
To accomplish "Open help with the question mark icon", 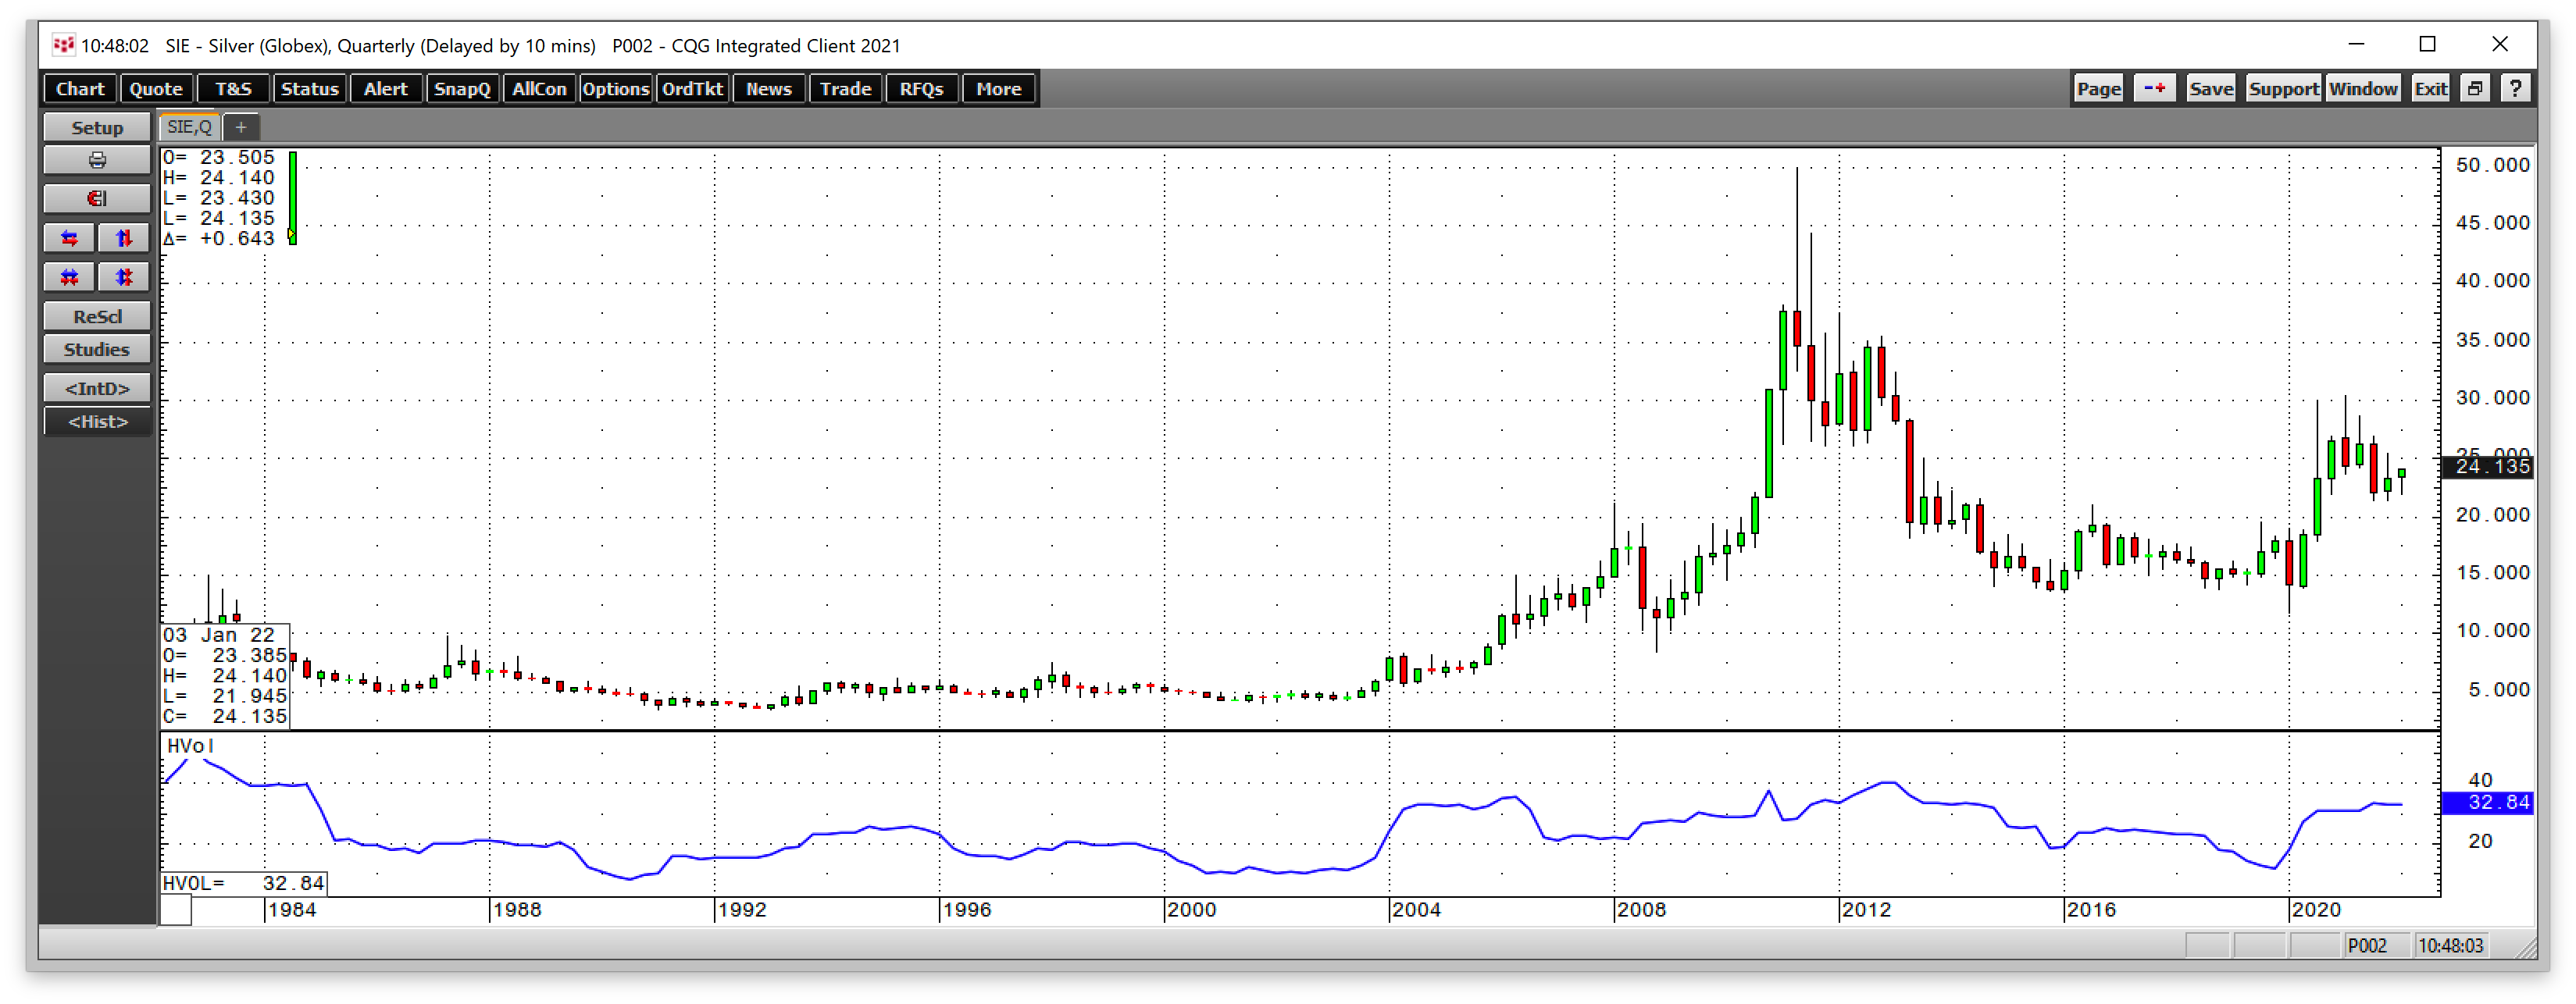I will pos(2515,89).
